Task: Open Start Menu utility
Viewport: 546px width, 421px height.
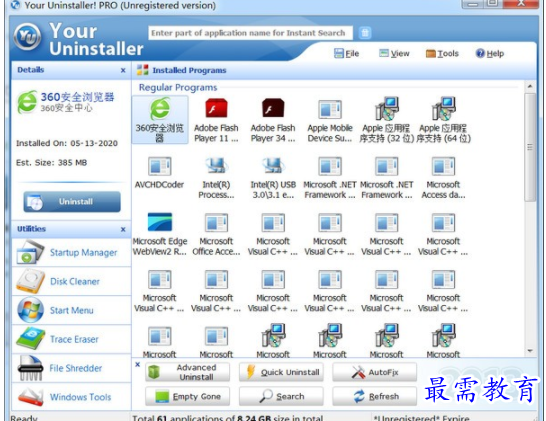Action: [x=71, y=310]
